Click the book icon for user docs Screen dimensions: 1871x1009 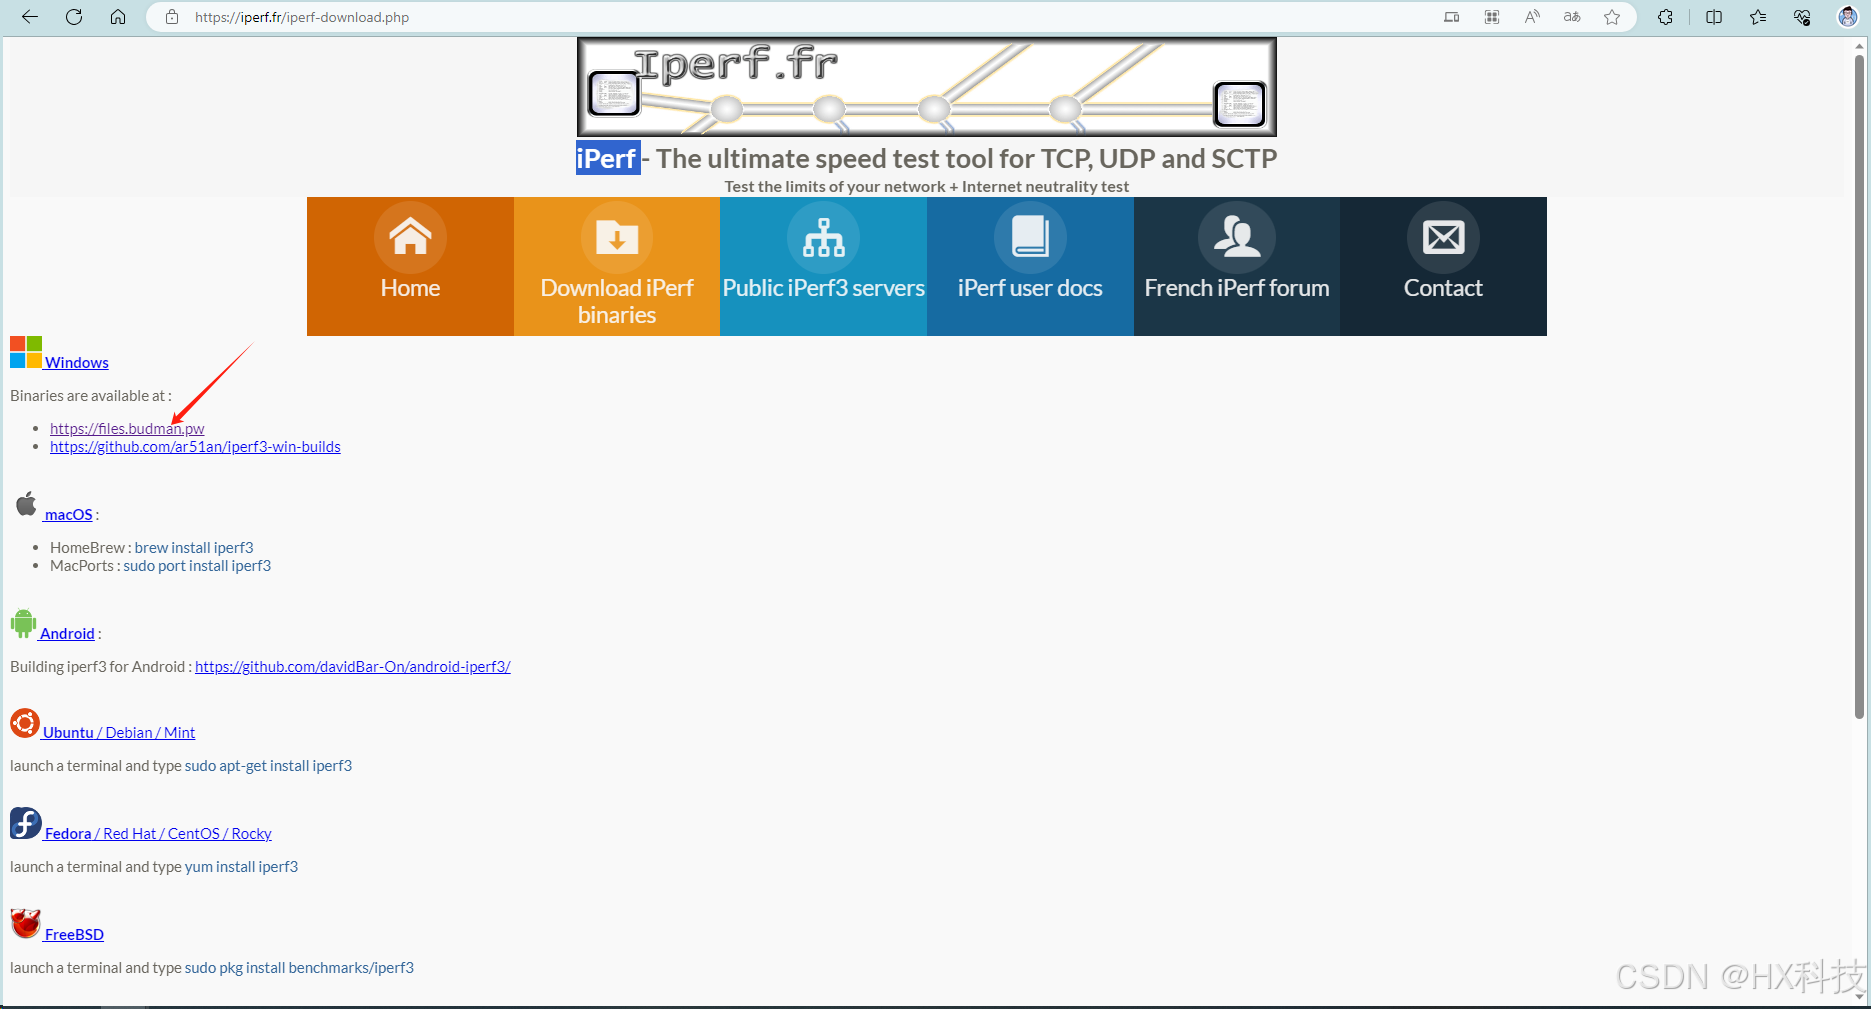(1030, 237)
